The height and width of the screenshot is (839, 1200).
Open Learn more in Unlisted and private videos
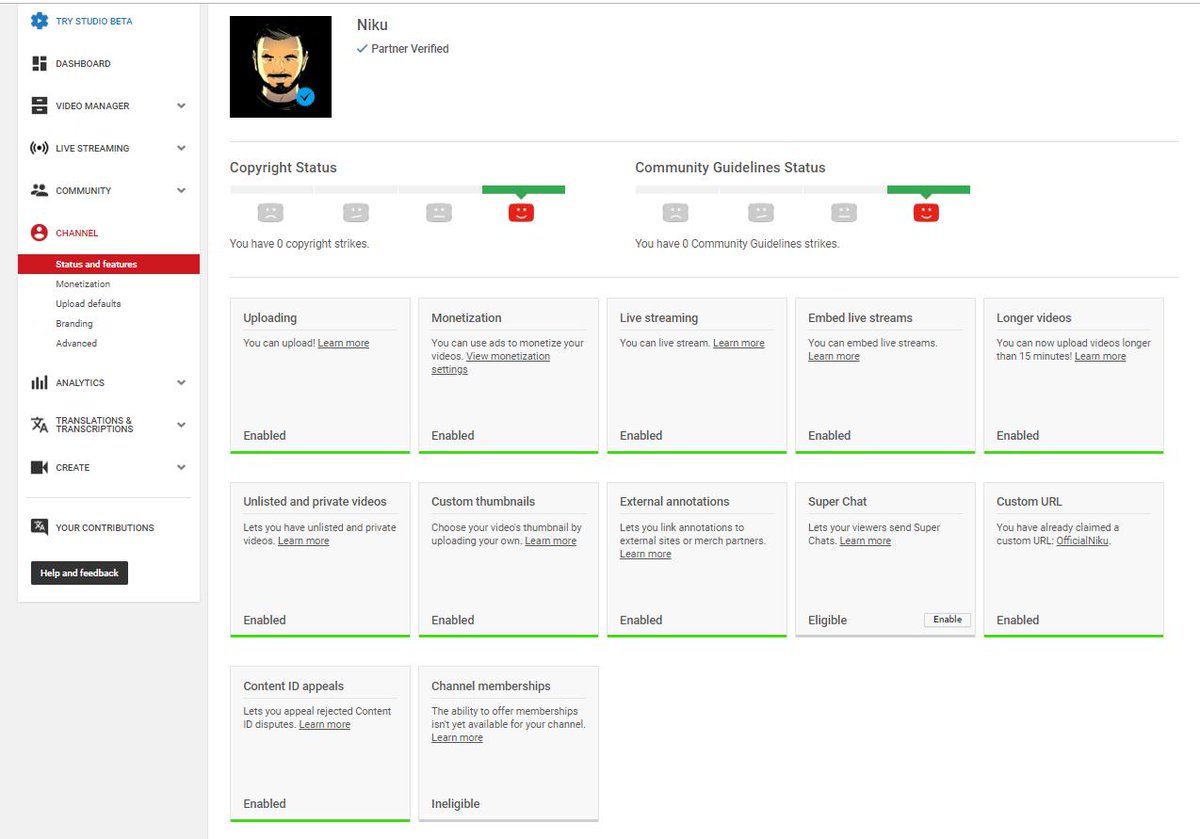pos(303,541)
